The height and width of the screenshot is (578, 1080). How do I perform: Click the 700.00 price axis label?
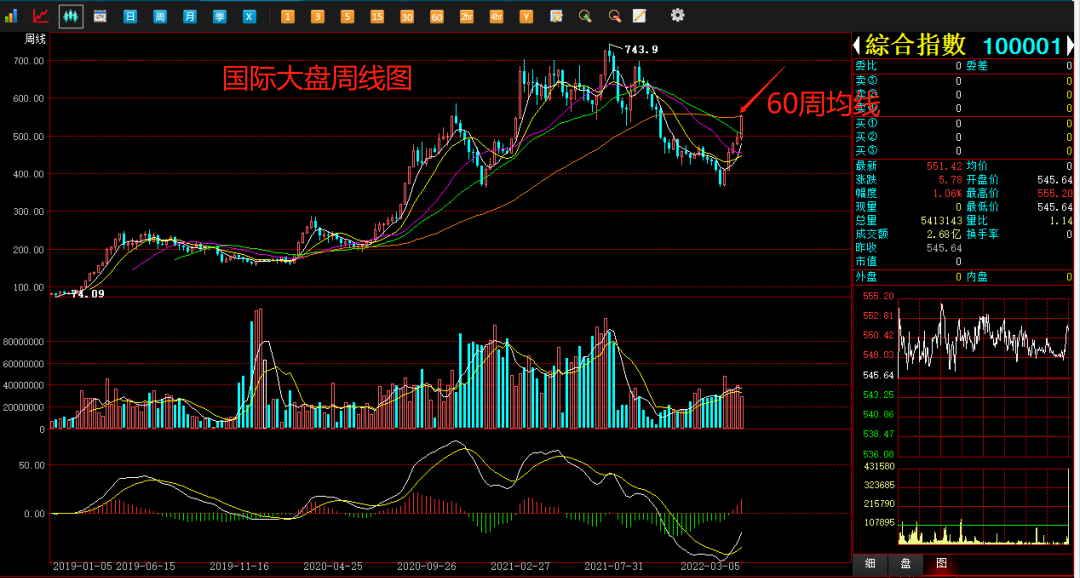pos(30,61)
